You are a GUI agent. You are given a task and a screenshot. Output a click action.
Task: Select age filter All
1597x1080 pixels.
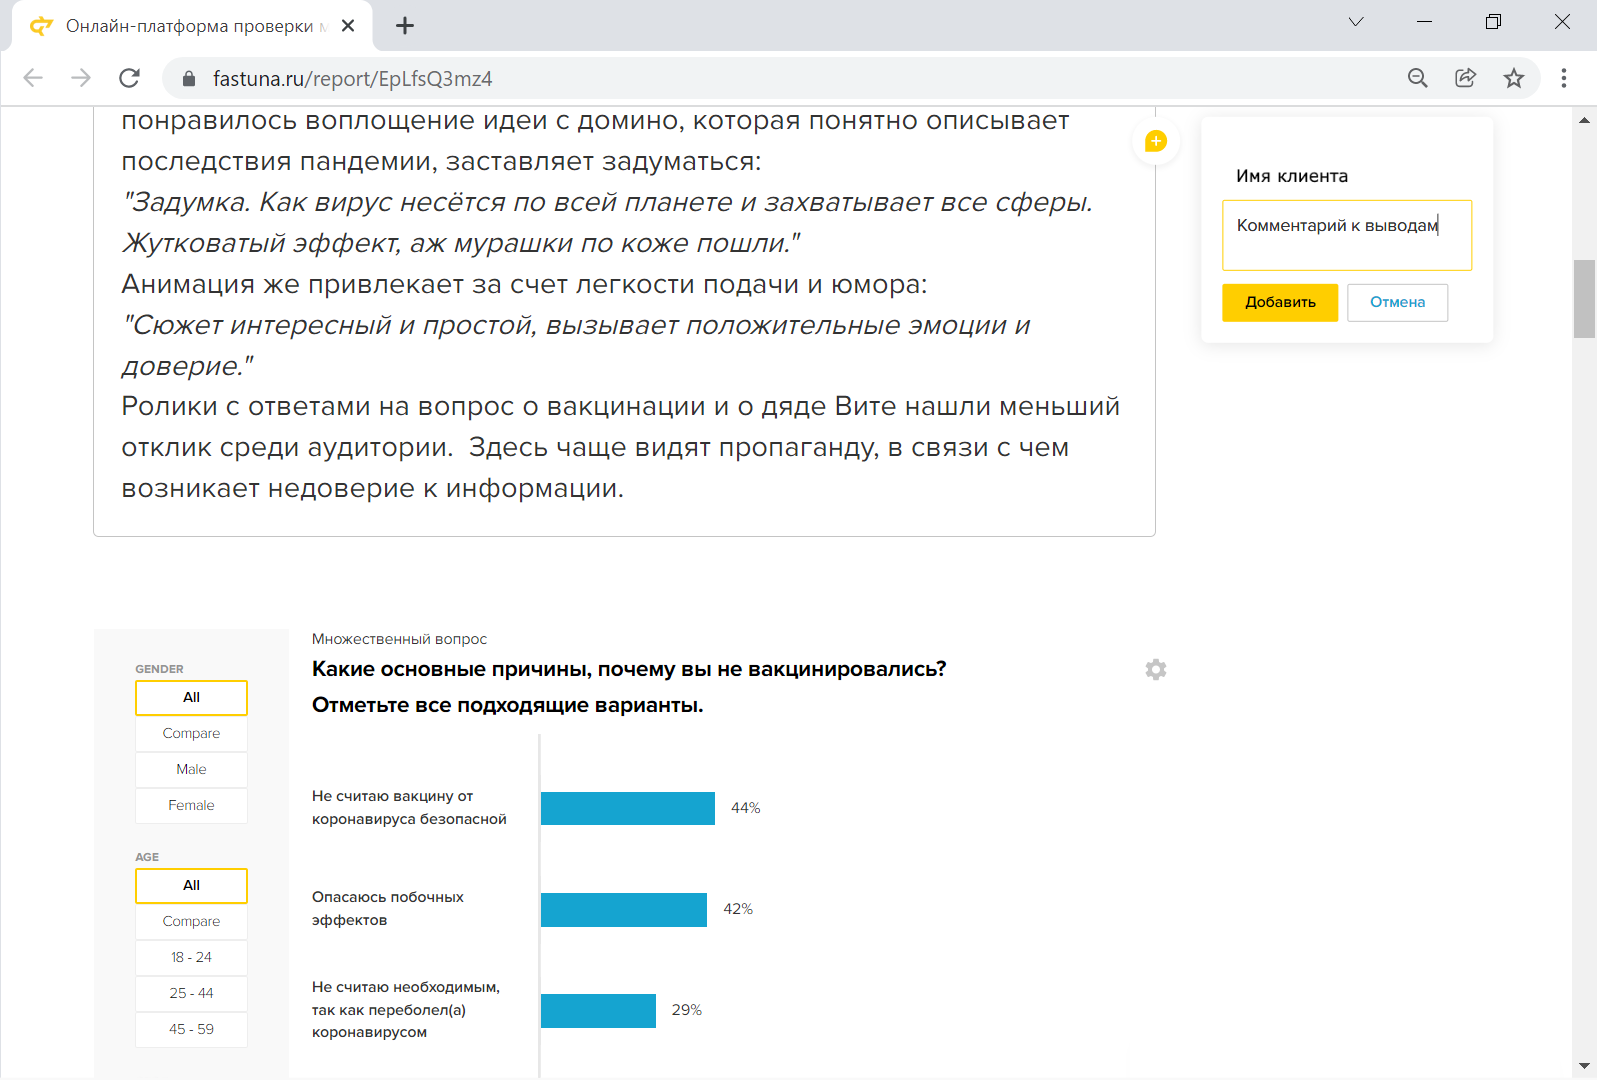click(x=191, y=886)
